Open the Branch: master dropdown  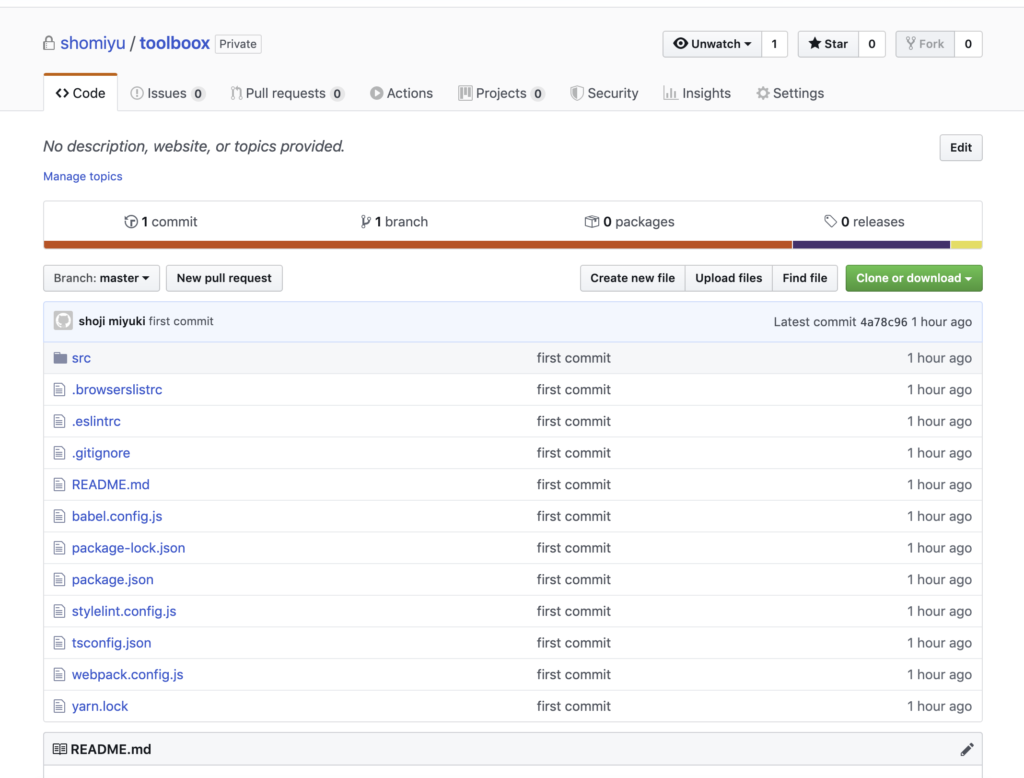point(101,278)
